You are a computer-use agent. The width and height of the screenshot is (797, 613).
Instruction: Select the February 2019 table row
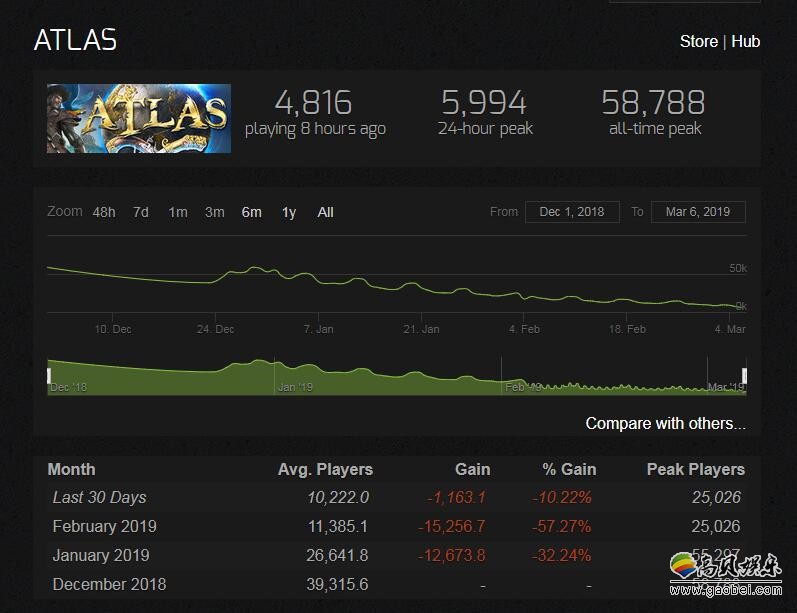tap(104, 526)
